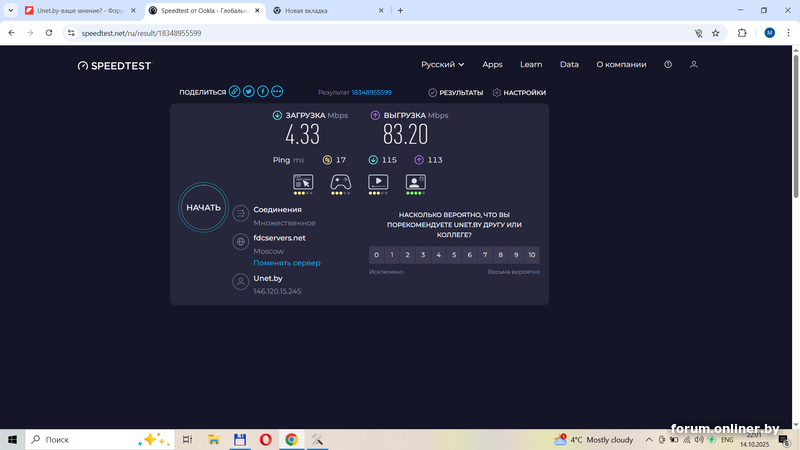Viewport: 800px width, 450px height.
Task: Click the video chat rating icon
Action: 415,184
